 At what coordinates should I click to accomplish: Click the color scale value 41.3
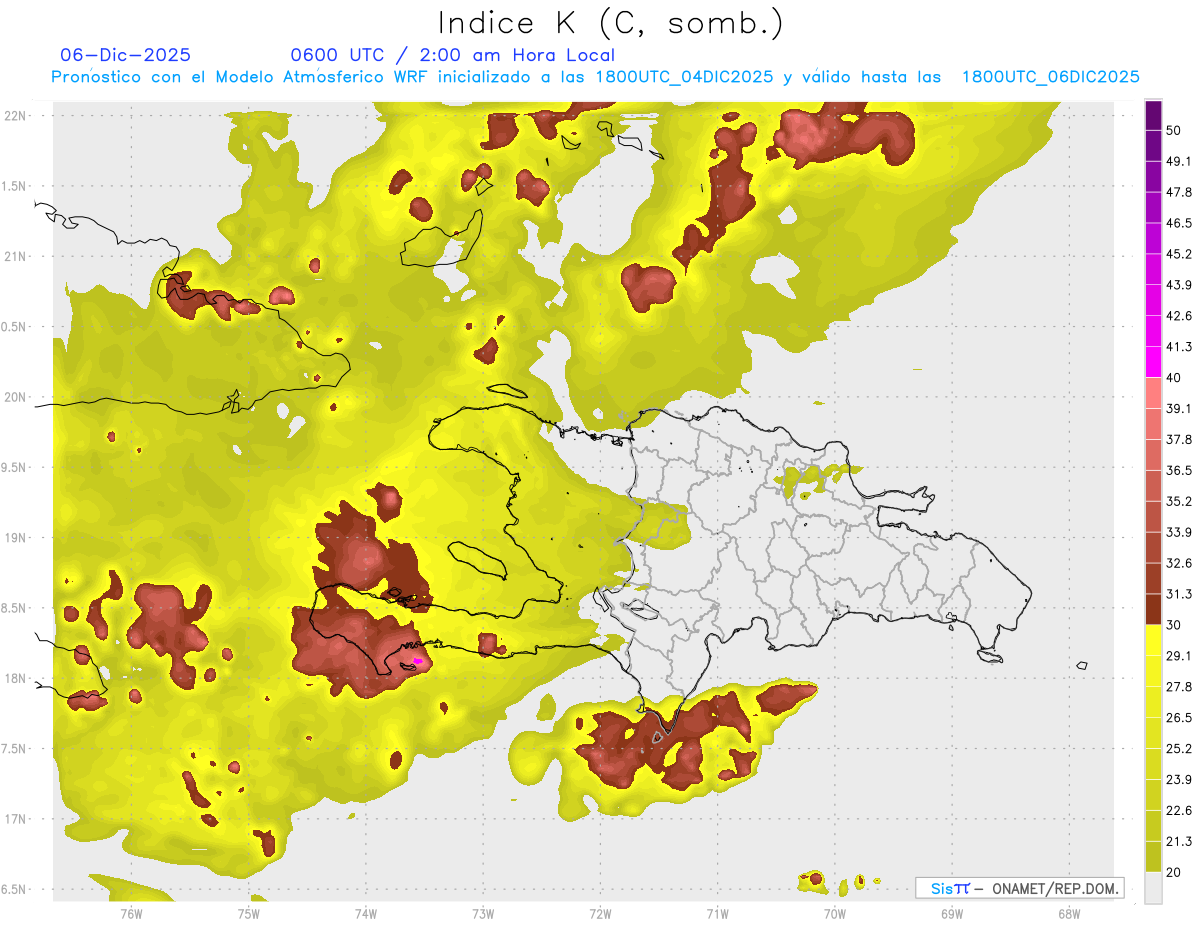1179,347
